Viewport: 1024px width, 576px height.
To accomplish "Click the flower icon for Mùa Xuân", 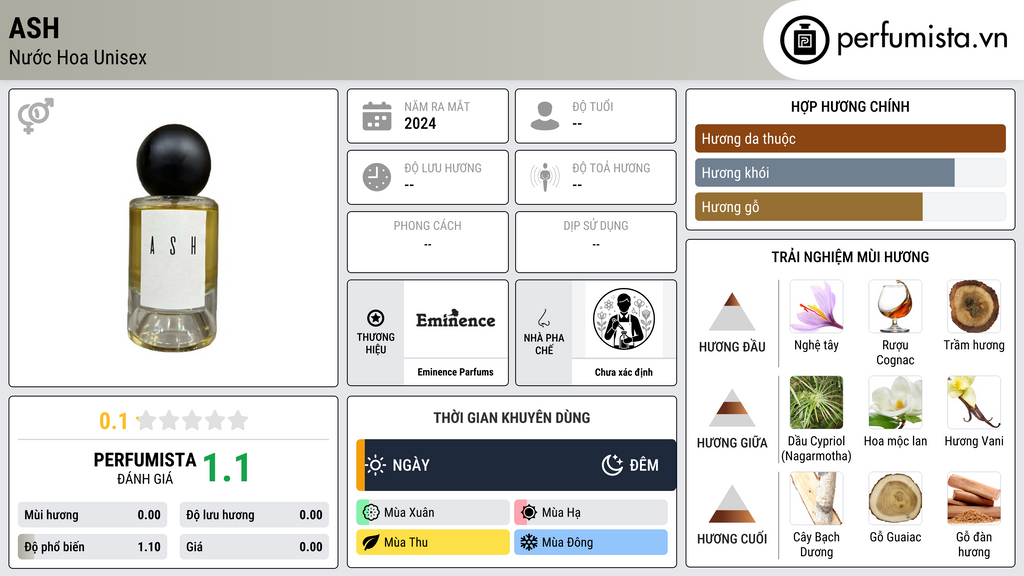I will point(371,513).
